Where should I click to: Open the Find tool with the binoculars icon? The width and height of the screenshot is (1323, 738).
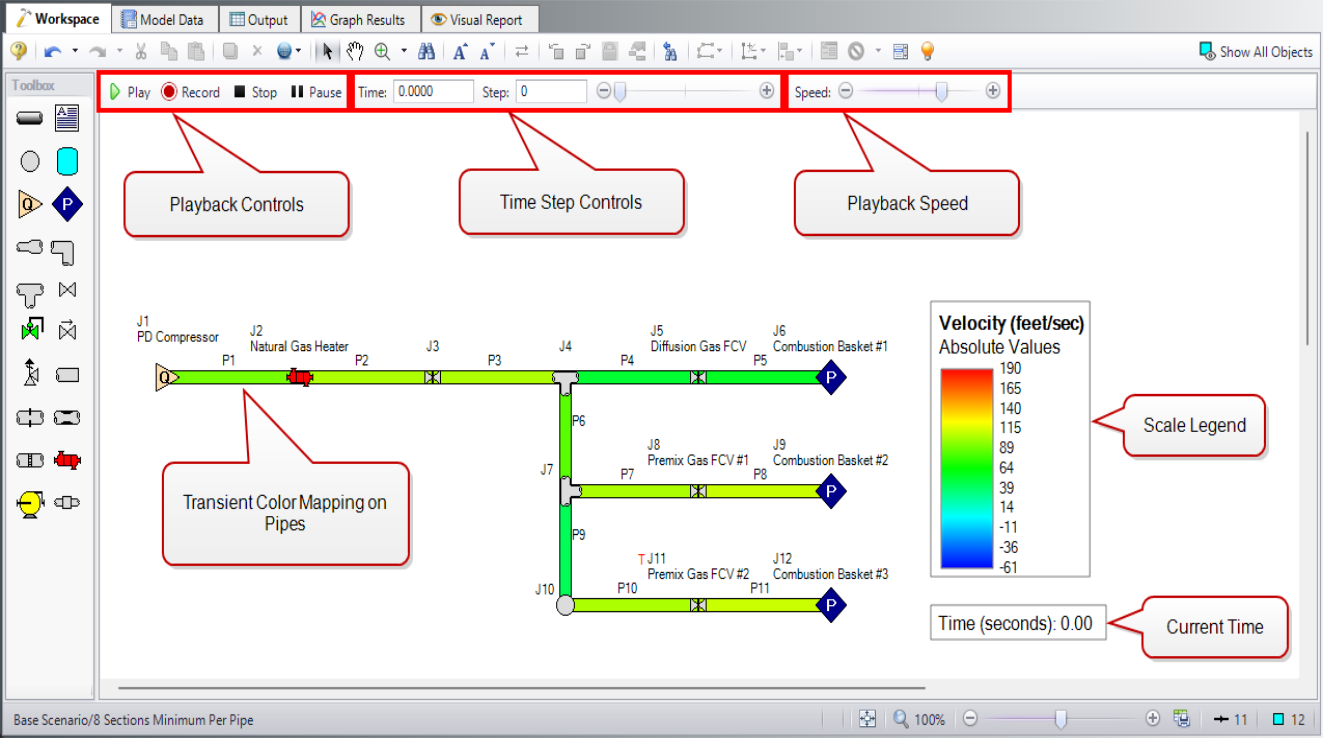click(x=427, y=51)
